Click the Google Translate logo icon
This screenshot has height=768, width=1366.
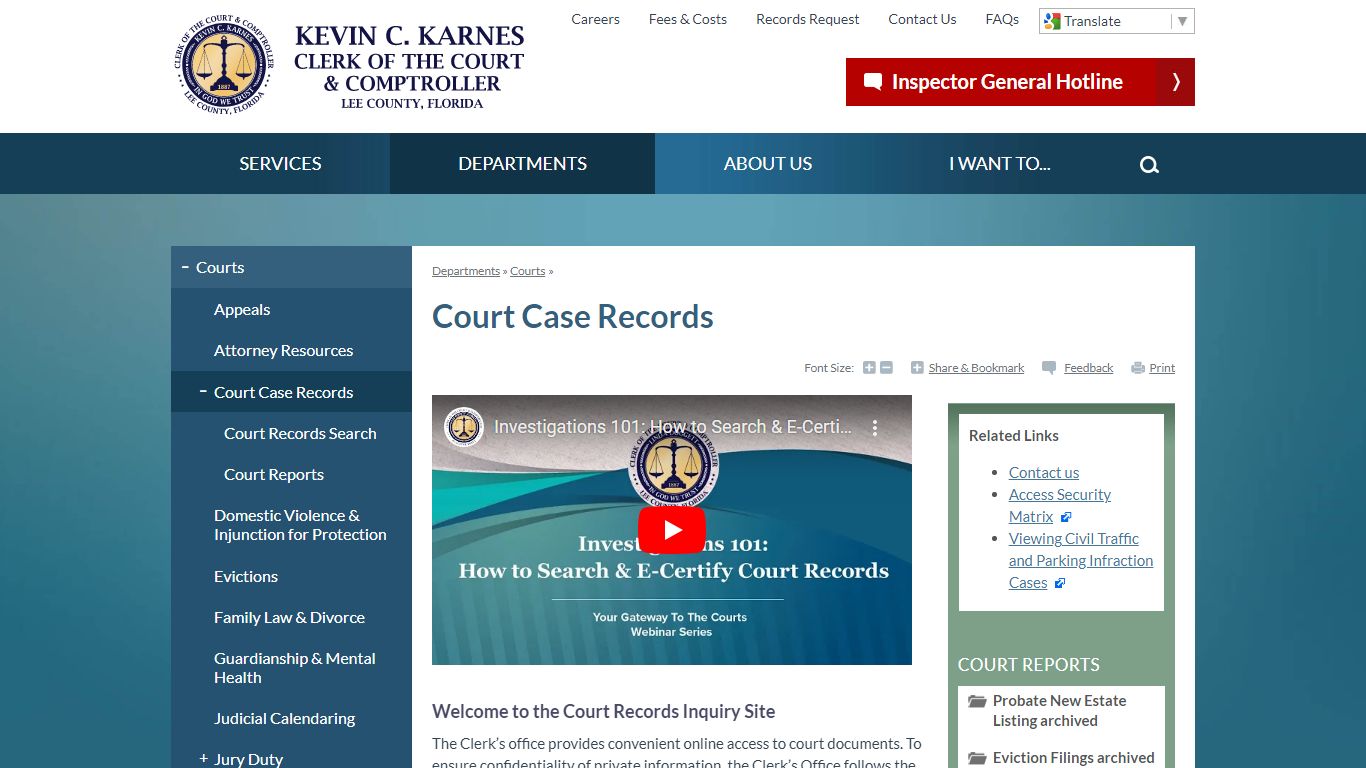pos(1052,21)
